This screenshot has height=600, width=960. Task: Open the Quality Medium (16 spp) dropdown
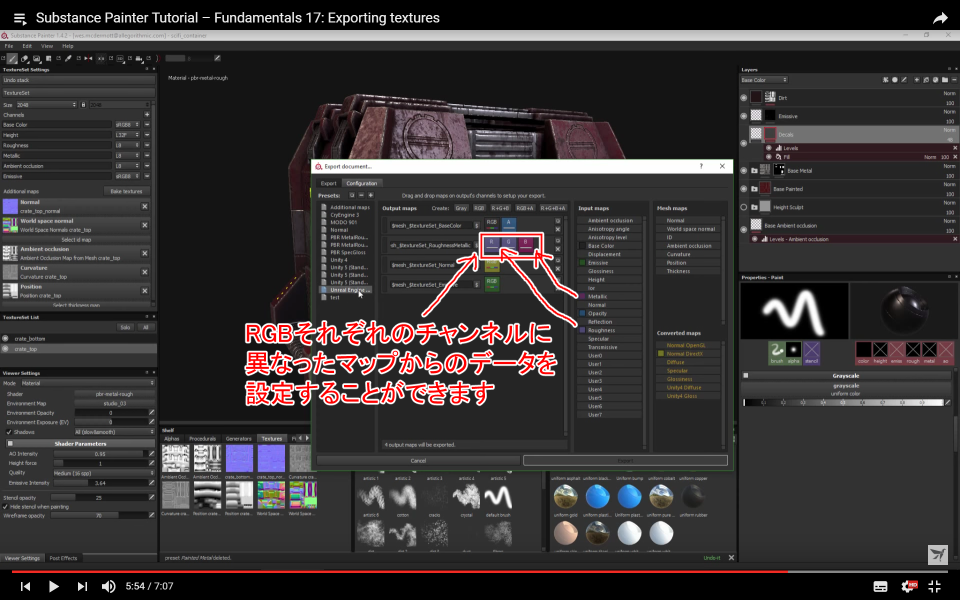pyautogui.click(x=103, y=473)
